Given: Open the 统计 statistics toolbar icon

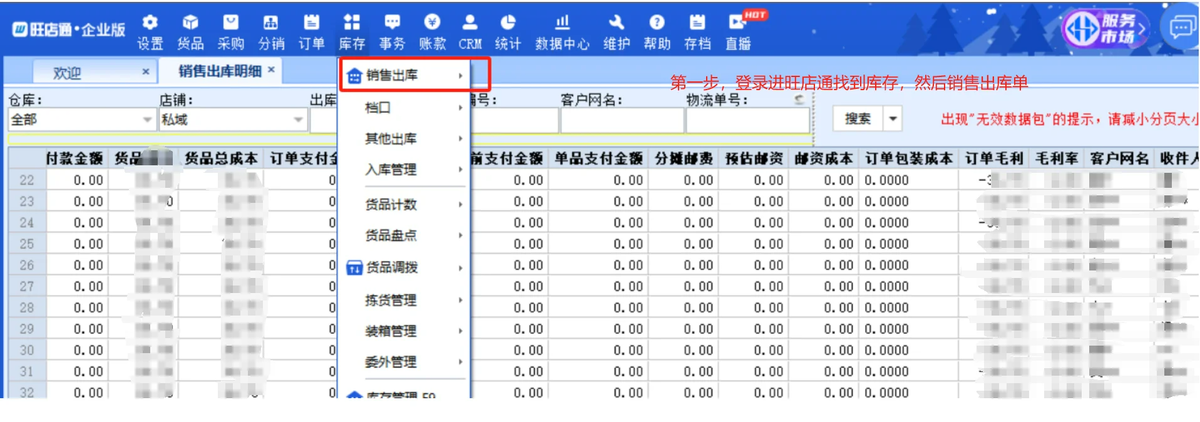Looking at the screenshot, I should [508, 32].
